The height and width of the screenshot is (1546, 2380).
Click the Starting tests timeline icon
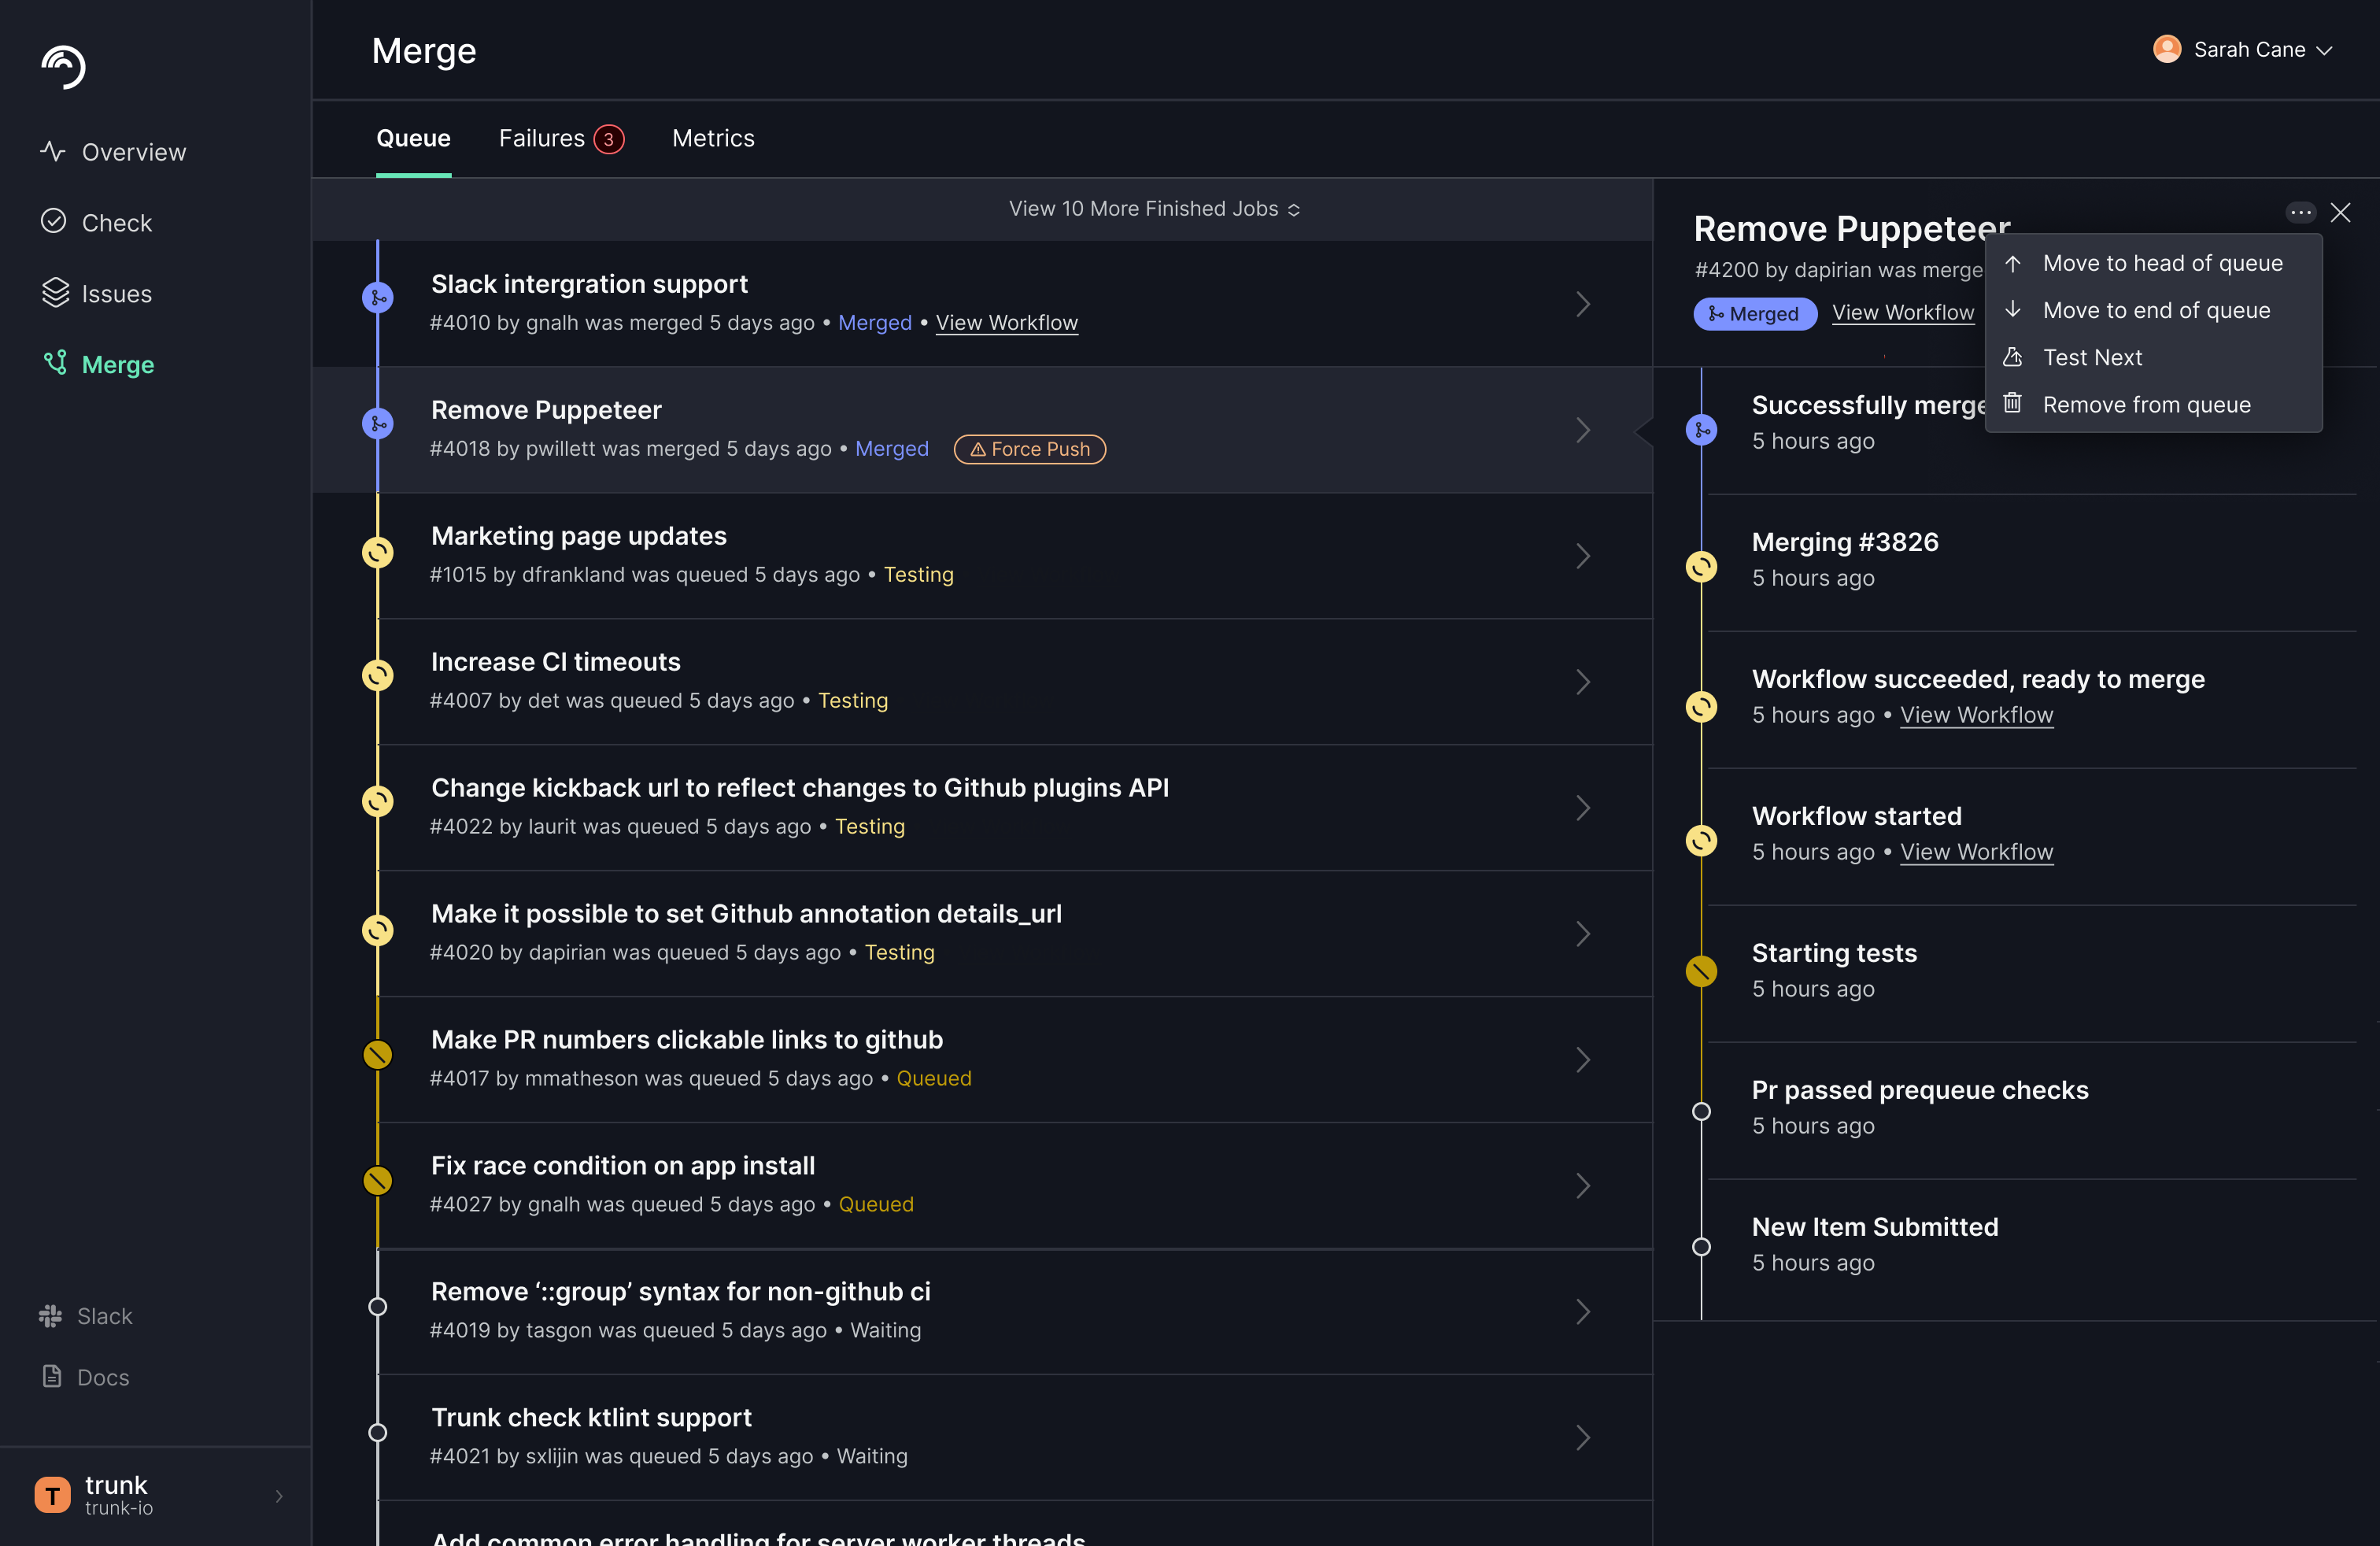pos(1701,971)
